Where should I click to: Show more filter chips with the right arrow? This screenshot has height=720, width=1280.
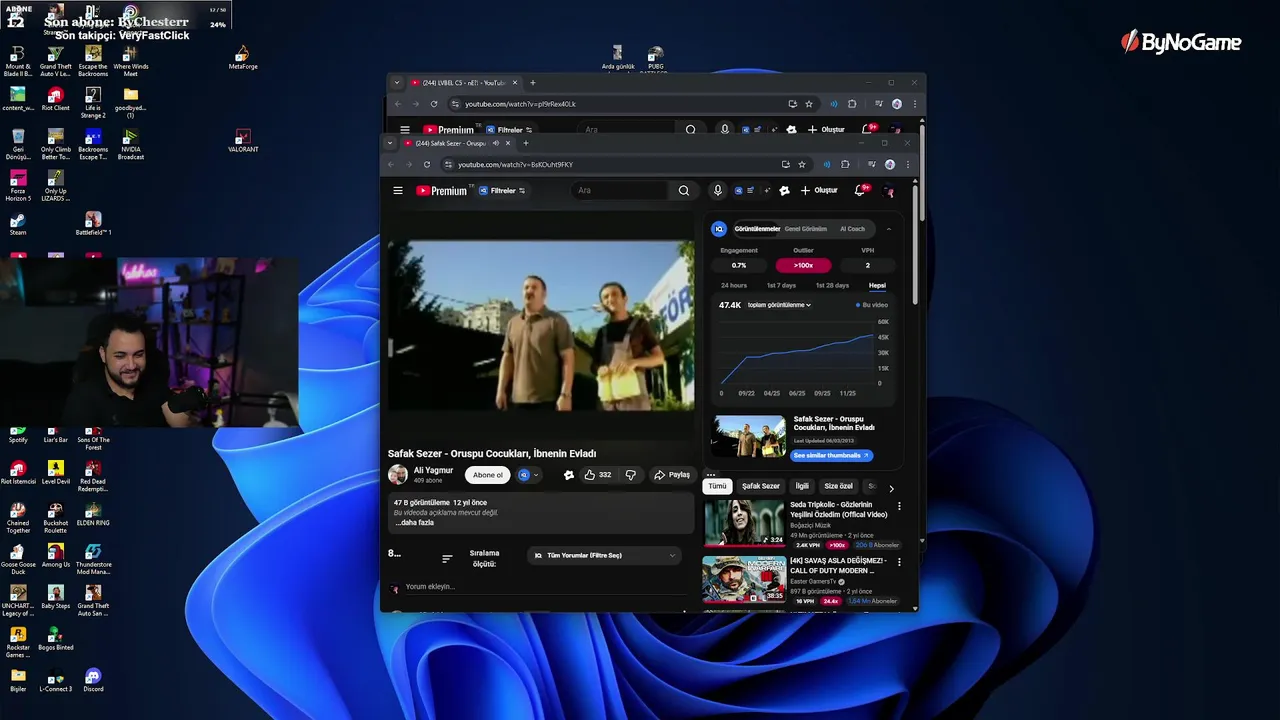click(891, 488)
